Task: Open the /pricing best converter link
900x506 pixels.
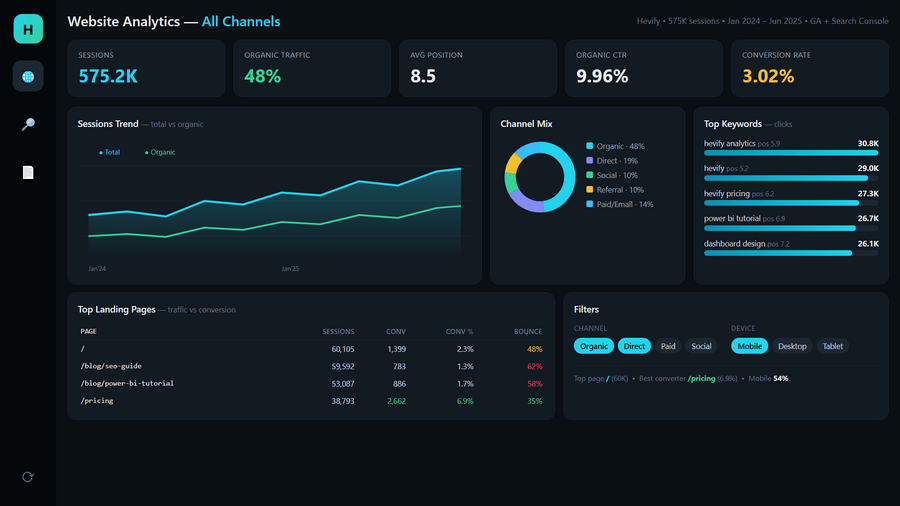Action: (x=701, y=379)
